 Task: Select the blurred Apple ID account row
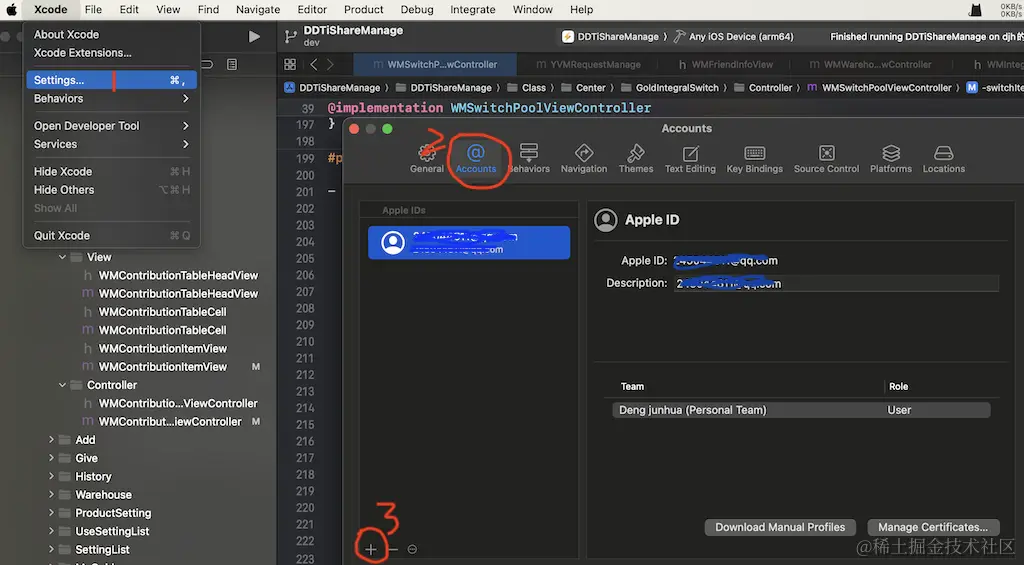pyautogui.click(x=469, y=242)
